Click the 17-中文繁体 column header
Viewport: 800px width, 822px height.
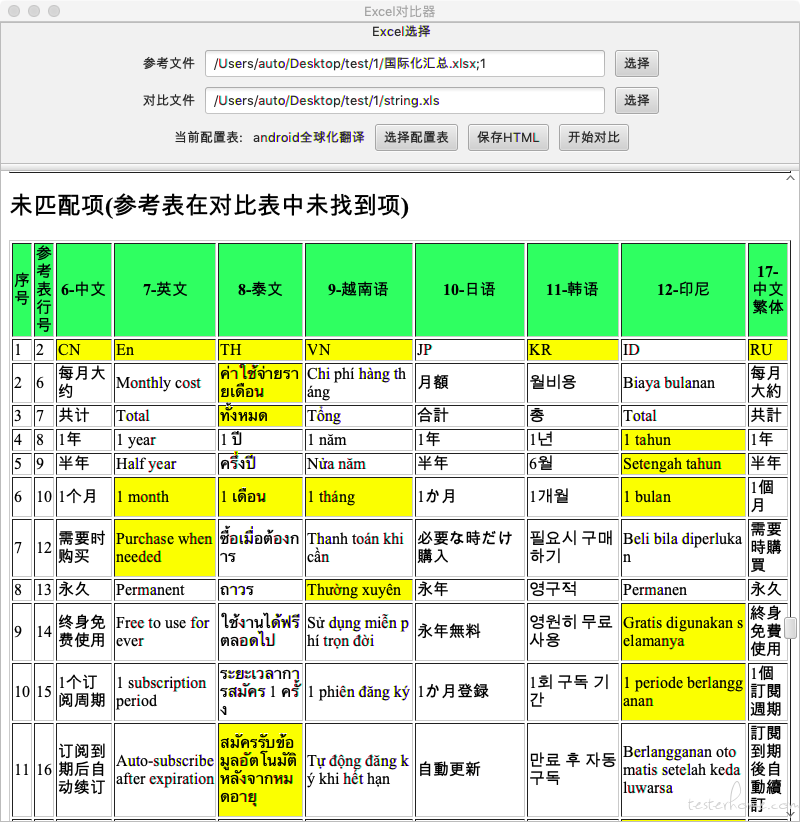767,289
